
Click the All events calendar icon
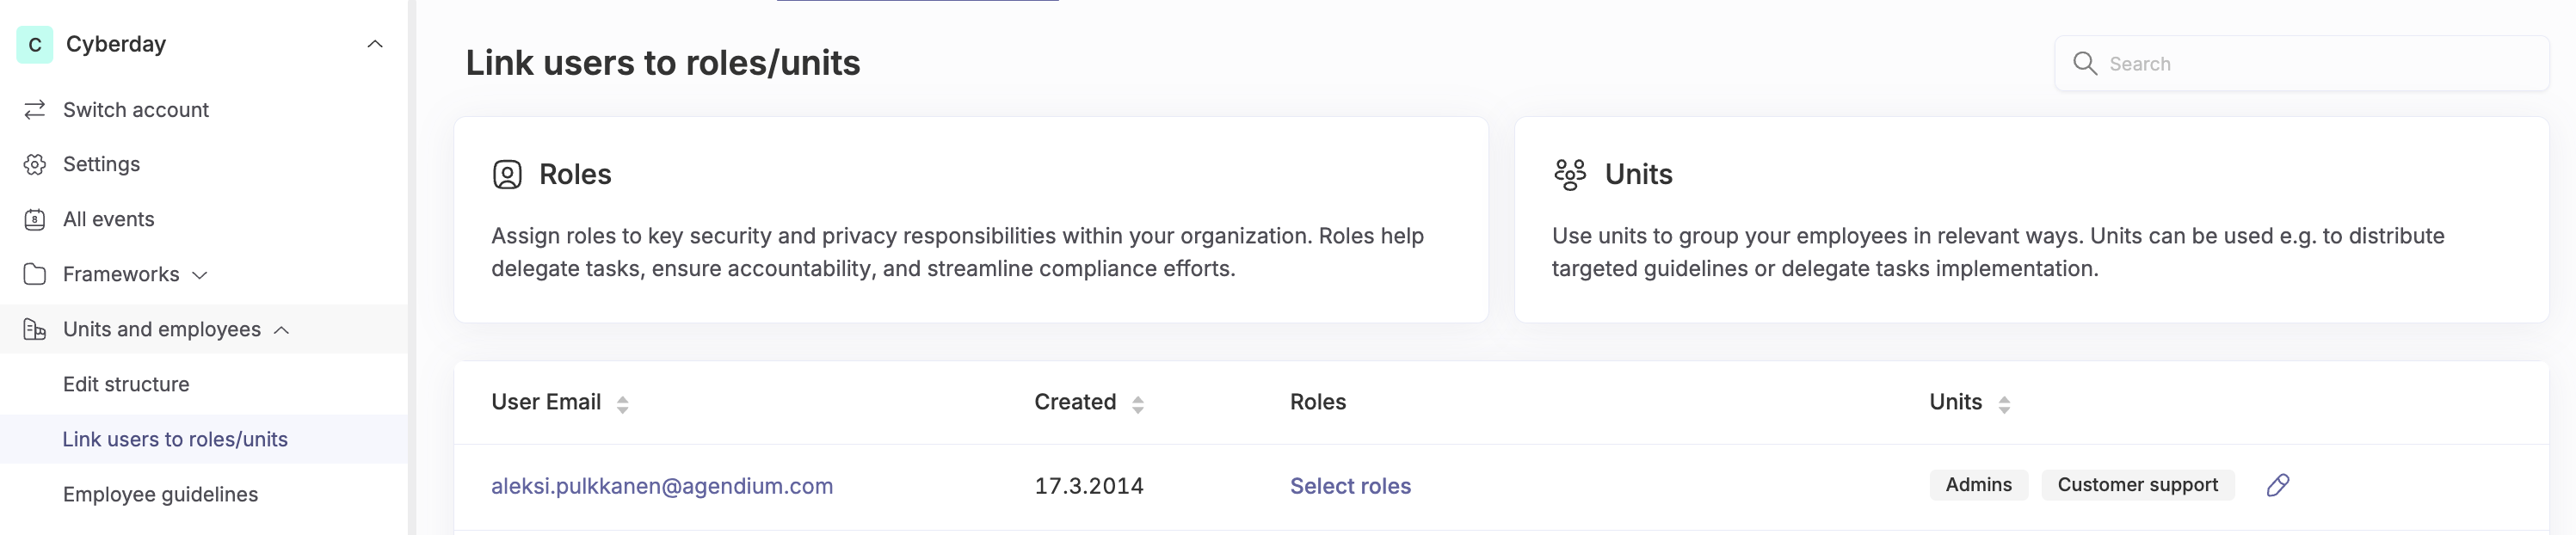point(35,220)
